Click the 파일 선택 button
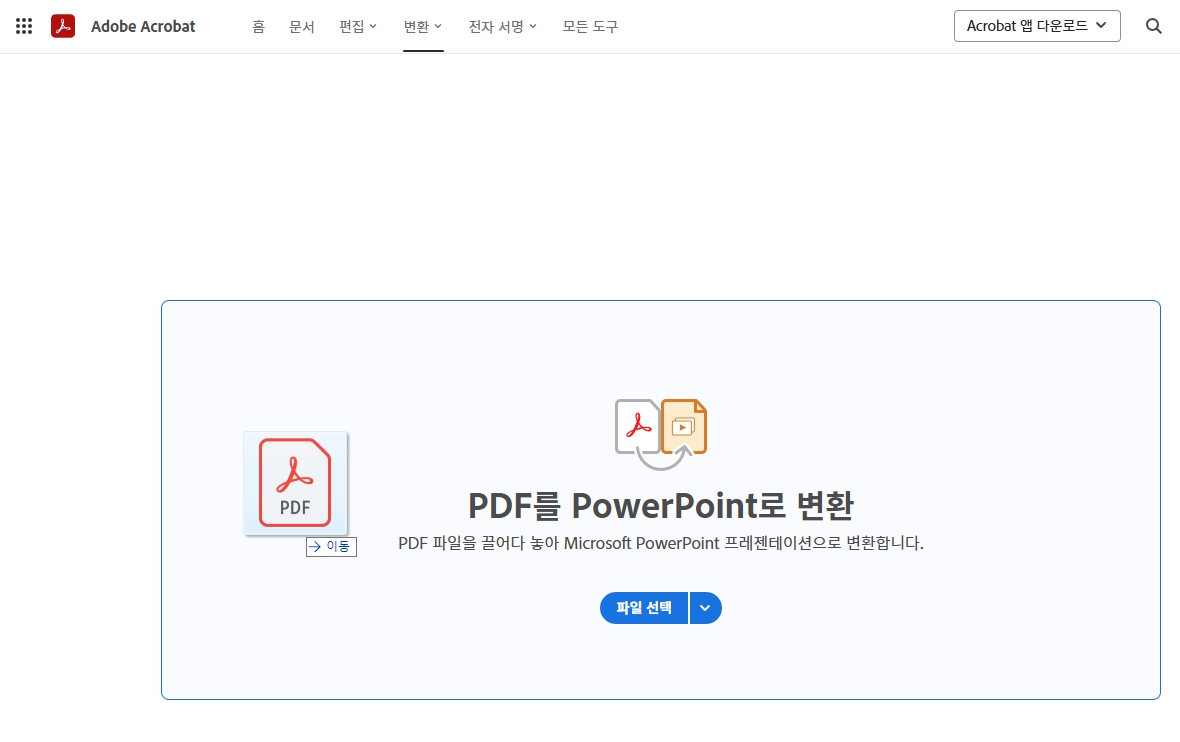The height and width of the screenshot is (742, 1180). 644,608
